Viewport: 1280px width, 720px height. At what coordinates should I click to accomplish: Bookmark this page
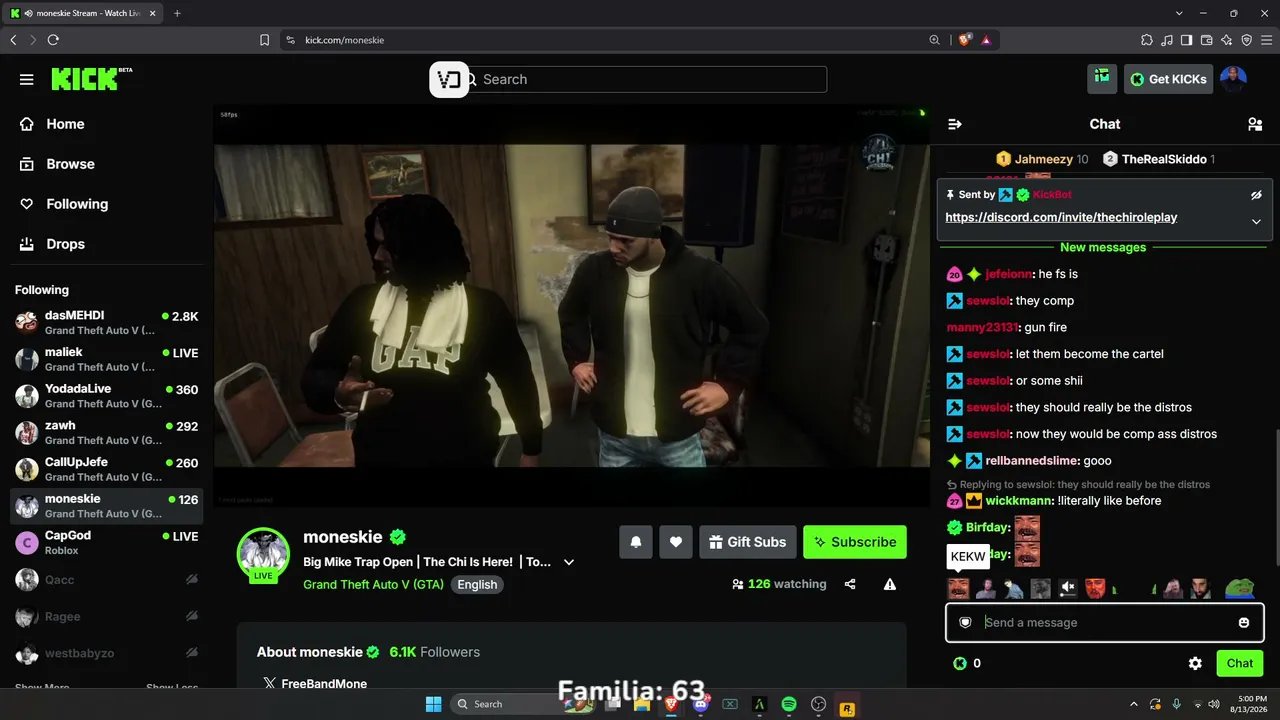265,40
